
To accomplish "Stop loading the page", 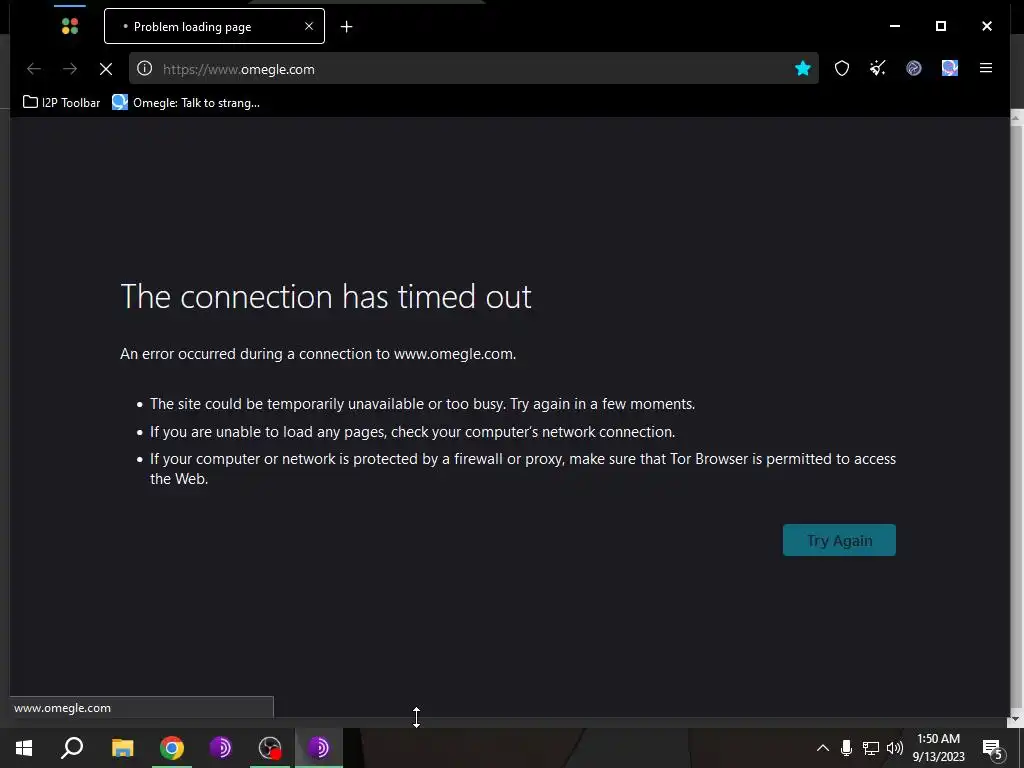I will pos(106,69).
